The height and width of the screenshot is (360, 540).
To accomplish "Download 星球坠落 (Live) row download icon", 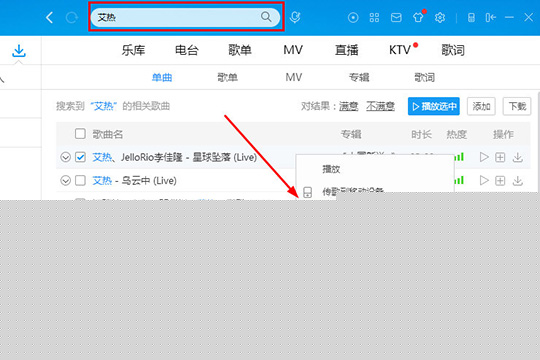I will (x=518, y=157).
